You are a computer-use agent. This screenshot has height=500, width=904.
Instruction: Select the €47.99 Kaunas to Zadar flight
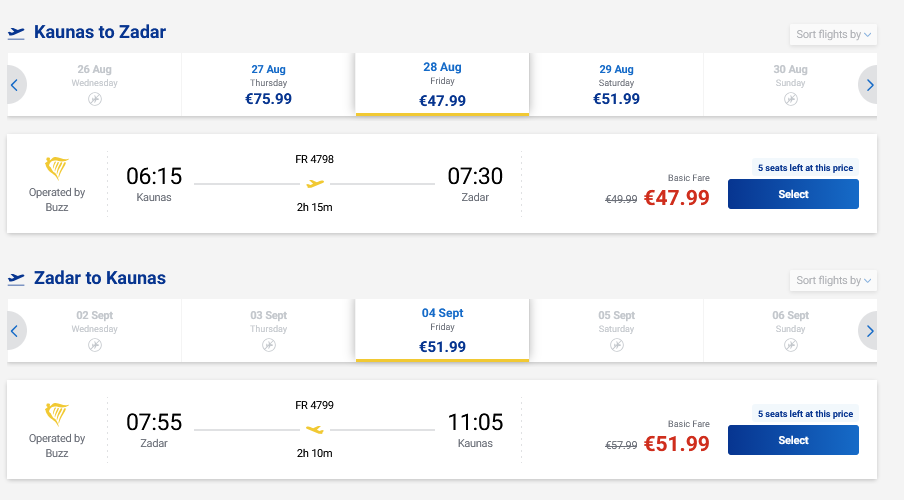[793, 194]
